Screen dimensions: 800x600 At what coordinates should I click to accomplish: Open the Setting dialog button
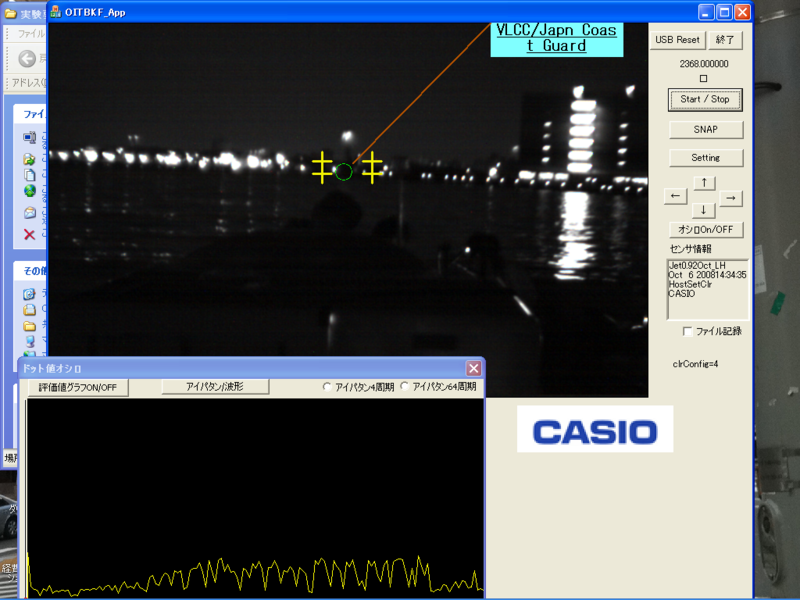(706, 158)
